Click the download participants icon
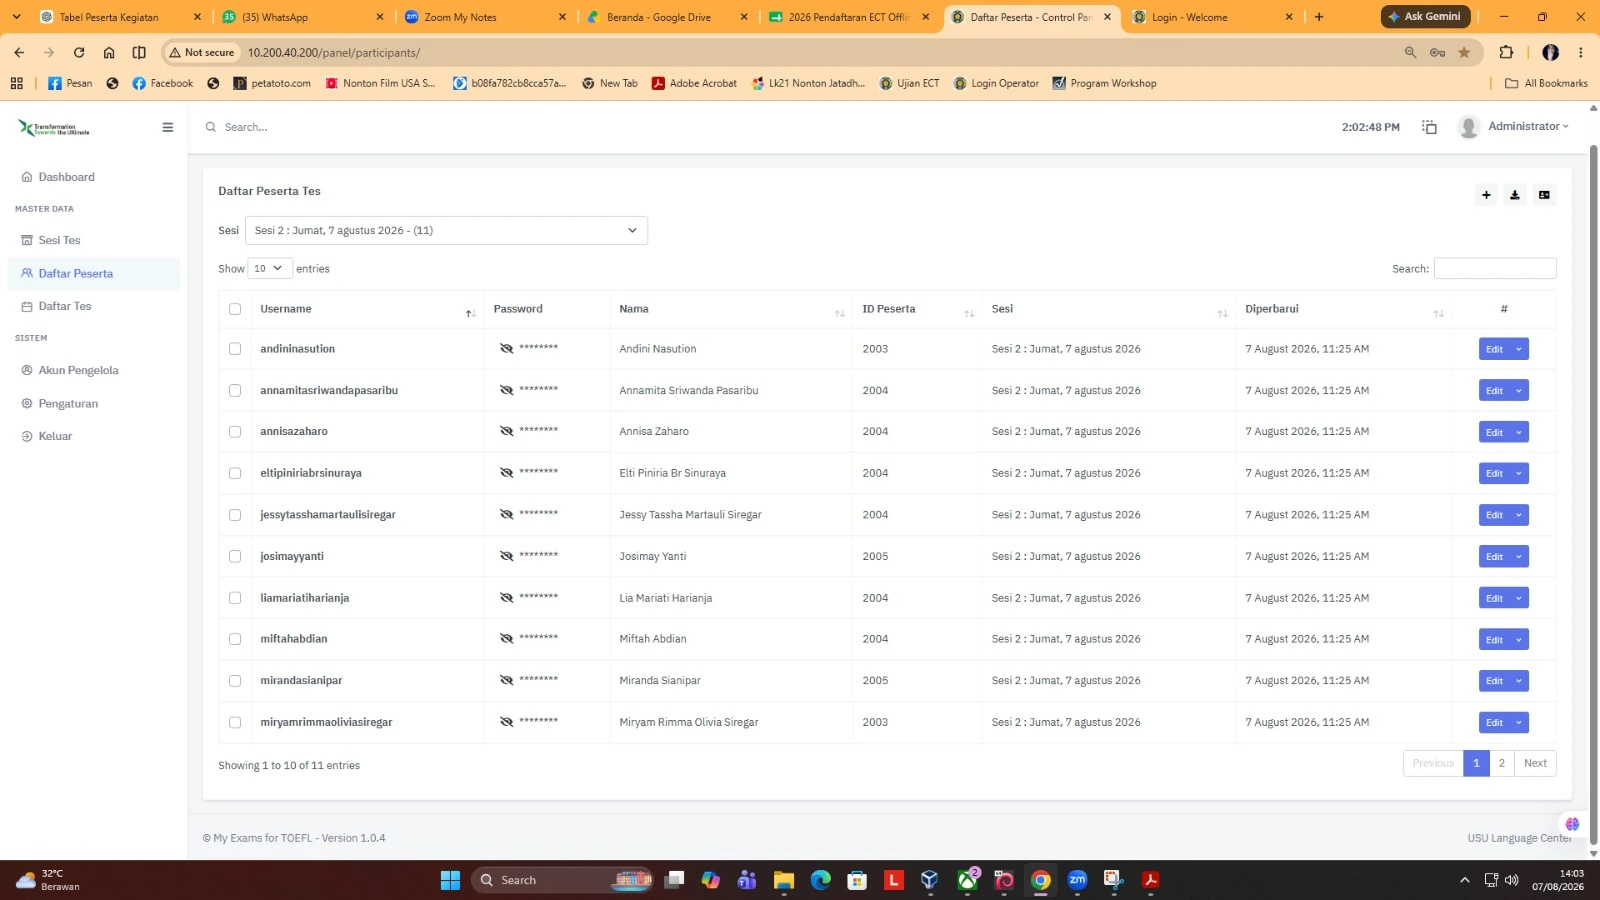Image resolution: width=1600 pixels, height=900 pixels. pos(1515,195)
